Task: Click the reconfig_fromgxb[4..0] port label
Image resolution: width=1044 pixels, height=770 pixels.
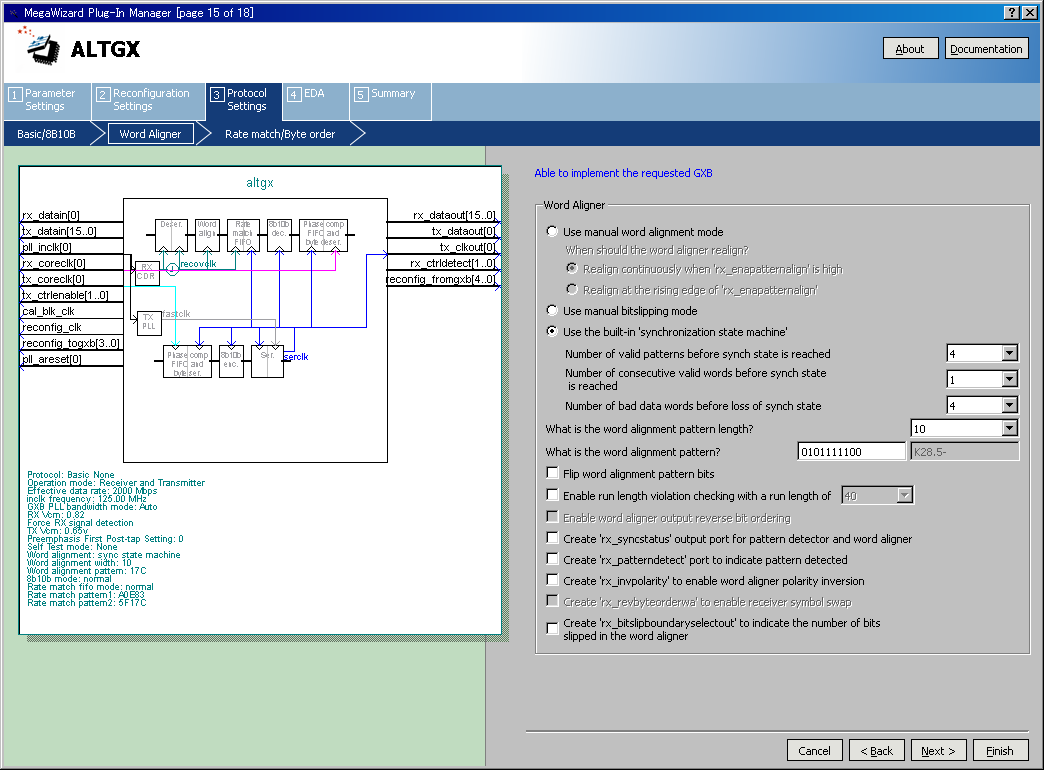Action: [x=441, y=279]
